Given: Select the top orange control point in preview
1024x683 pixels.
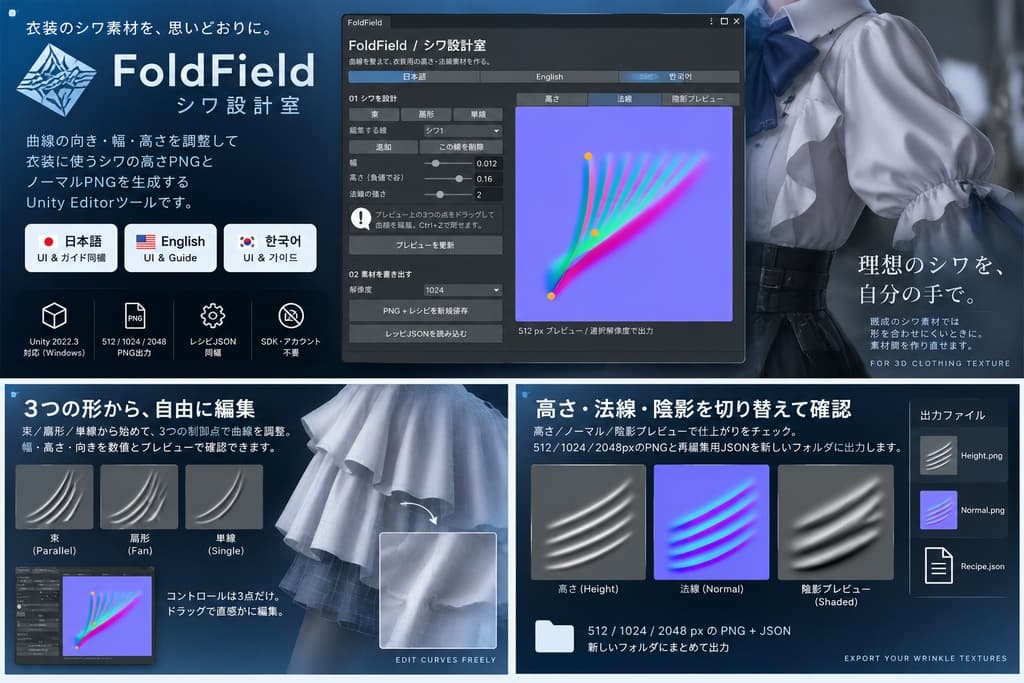Looking at the screenshot, I should pos(588,156).
